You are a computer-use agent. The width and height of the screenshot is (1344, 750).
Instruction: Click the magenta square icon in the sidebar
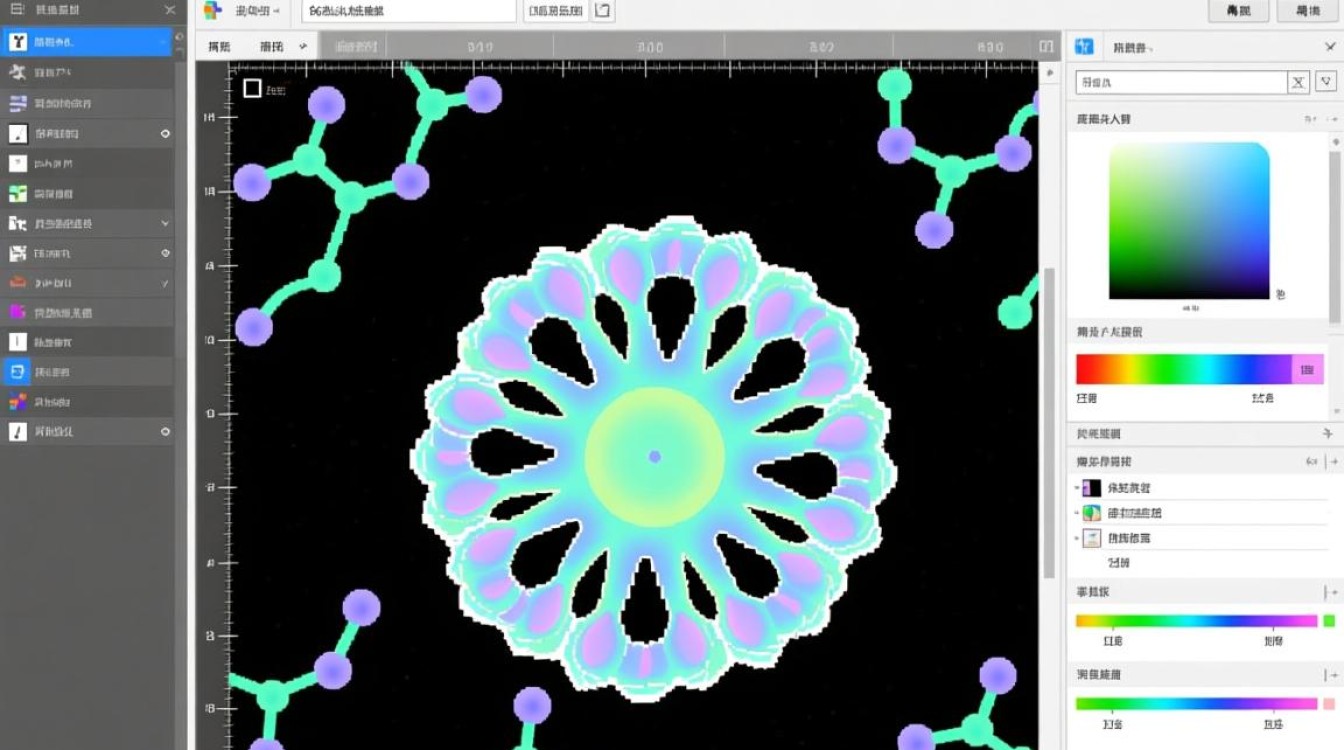point(17,312)
